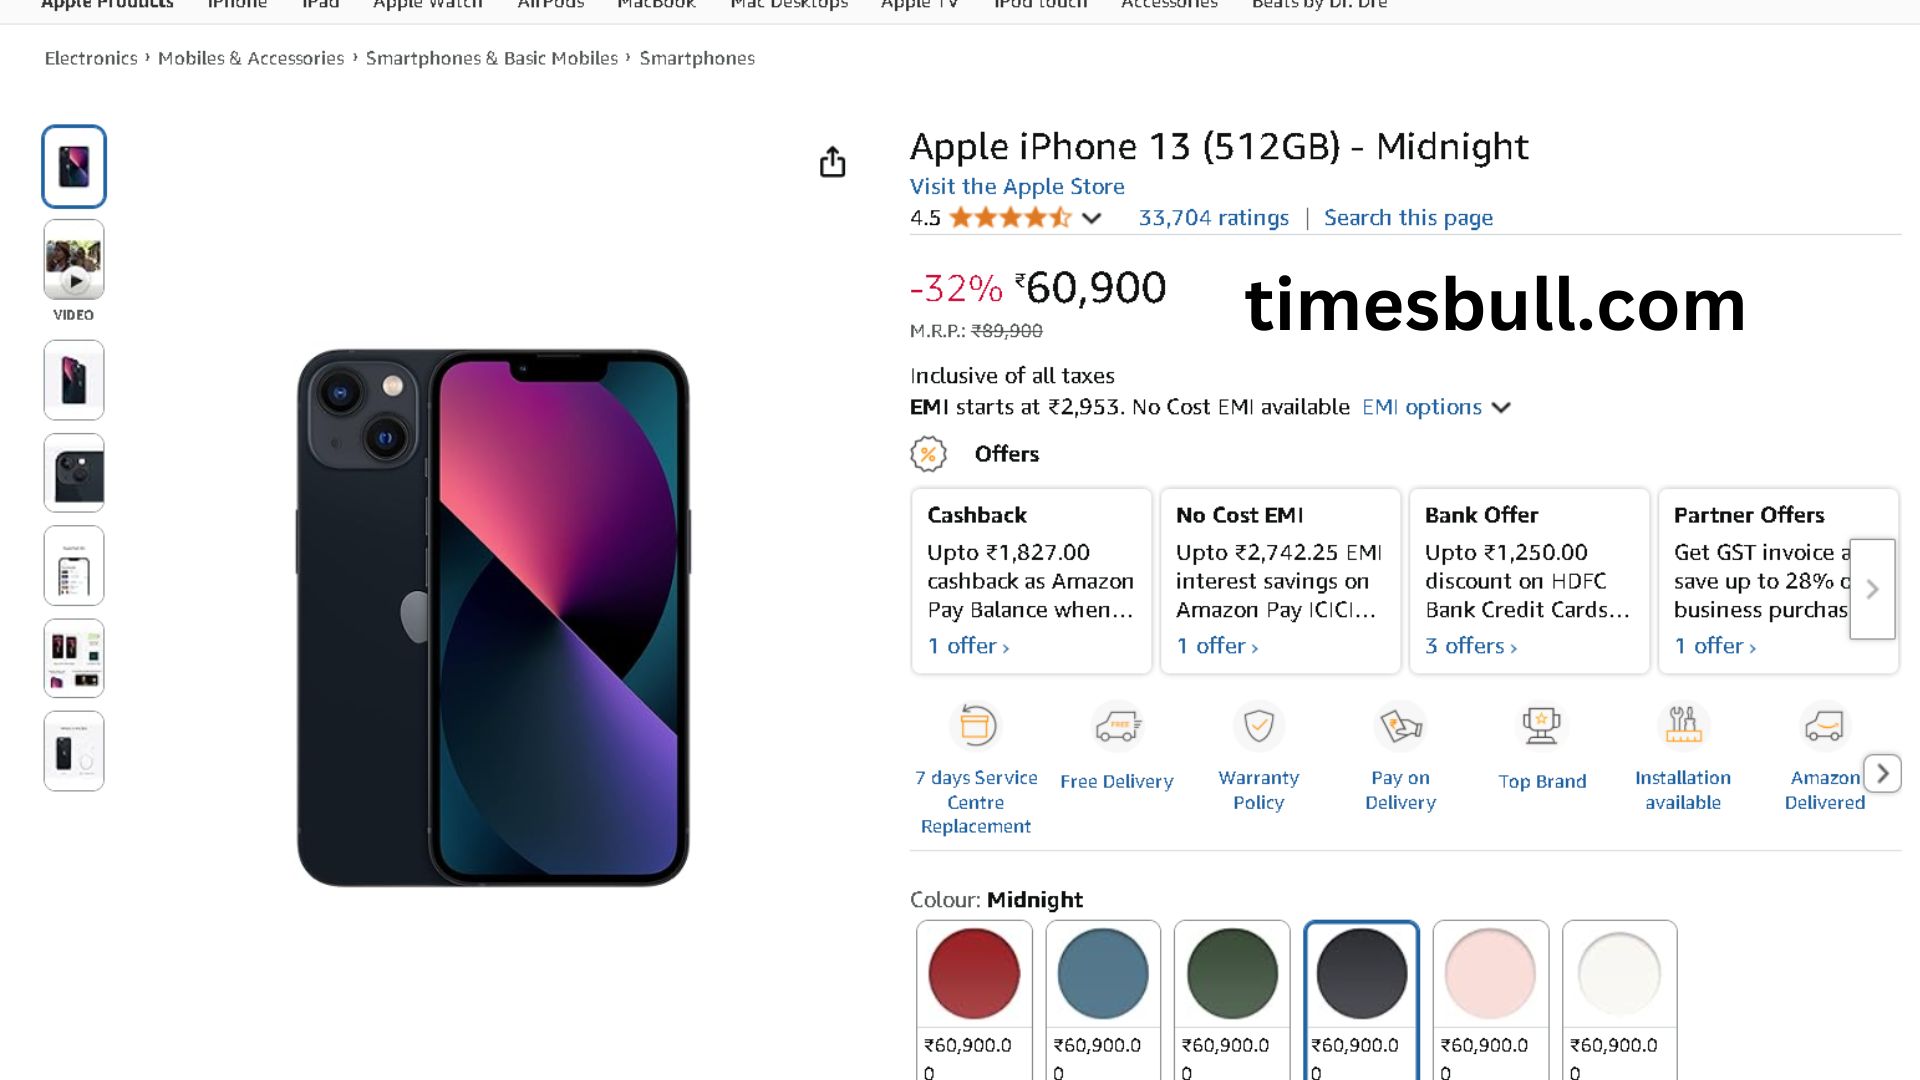Open the Smartphones breadcrumb link
The height and width of the screenshot is (1080, 1920).
[x=697, y=58]
